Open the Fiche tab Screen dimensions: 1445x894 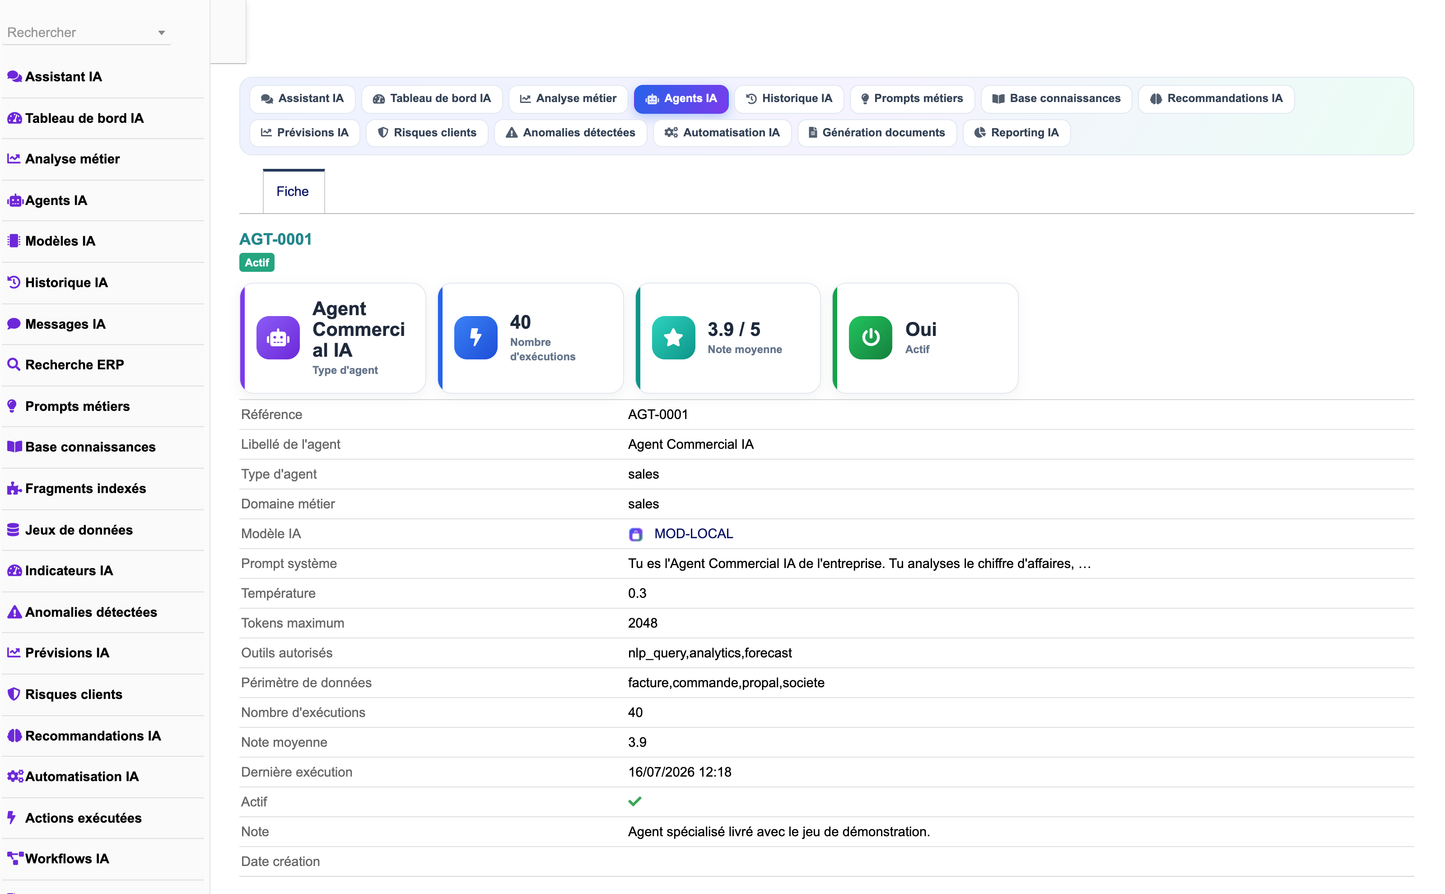click(293, 191)
